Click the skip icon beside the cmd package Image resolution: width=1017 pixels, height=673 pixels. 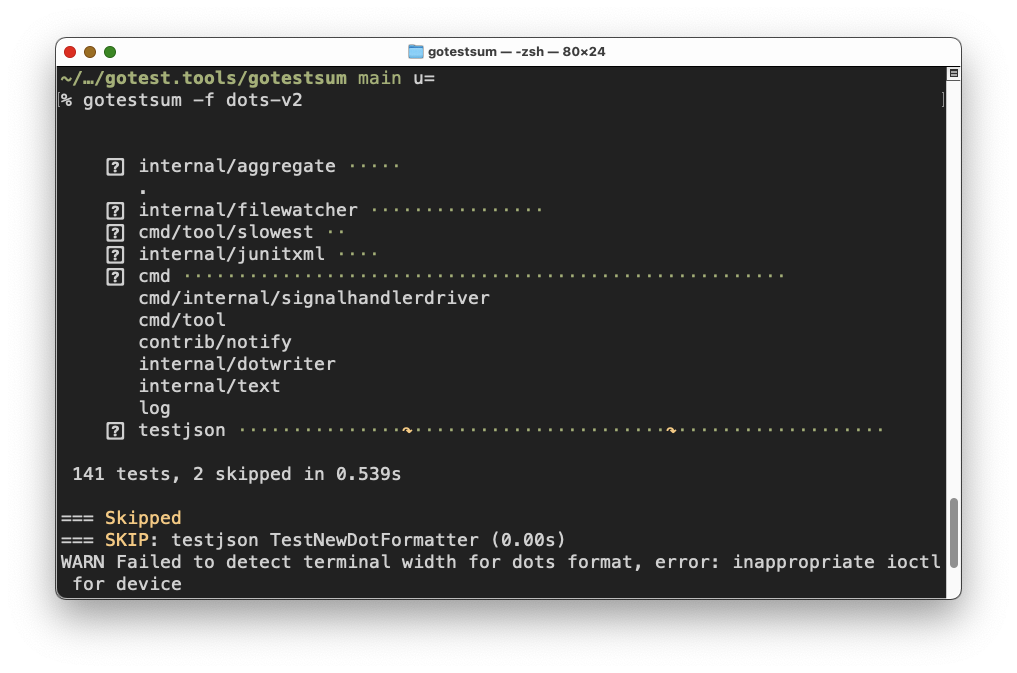(x=115, y=276)
